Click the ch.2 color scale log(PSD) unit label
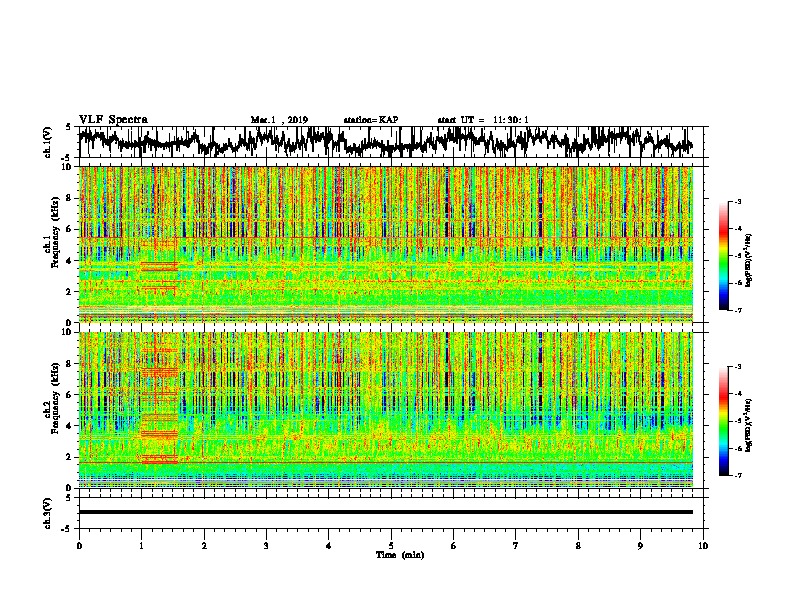The height and width of the screenshot is (612, 792). 749,425
